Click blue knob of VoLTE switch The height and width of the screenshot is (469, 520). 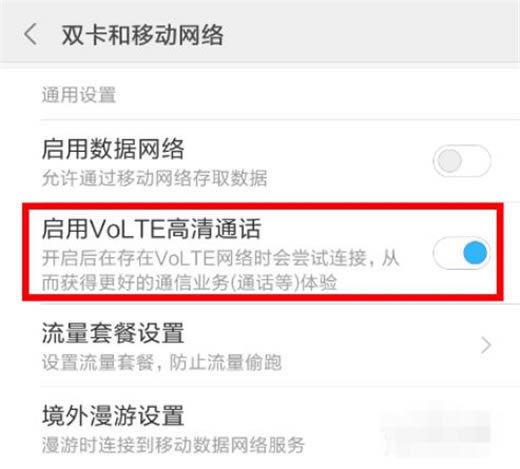[x=475, y=253]
